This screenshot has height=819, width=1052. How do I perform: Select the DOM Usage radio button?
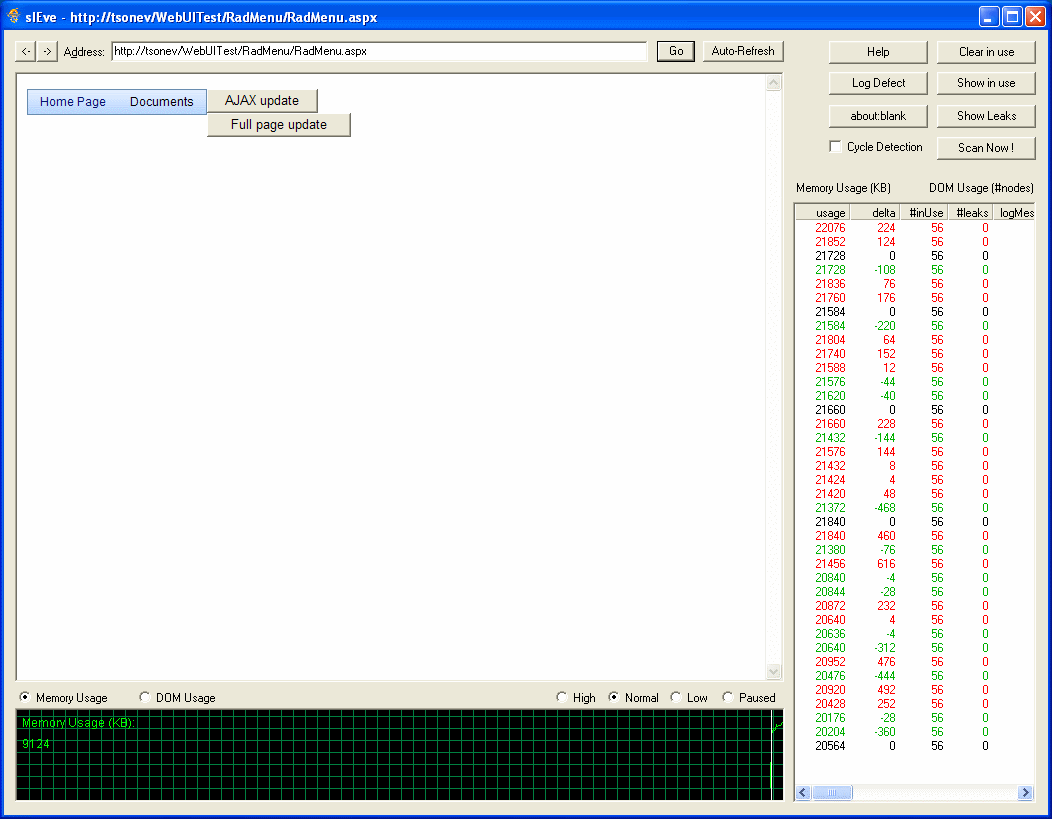coord(144,697)
